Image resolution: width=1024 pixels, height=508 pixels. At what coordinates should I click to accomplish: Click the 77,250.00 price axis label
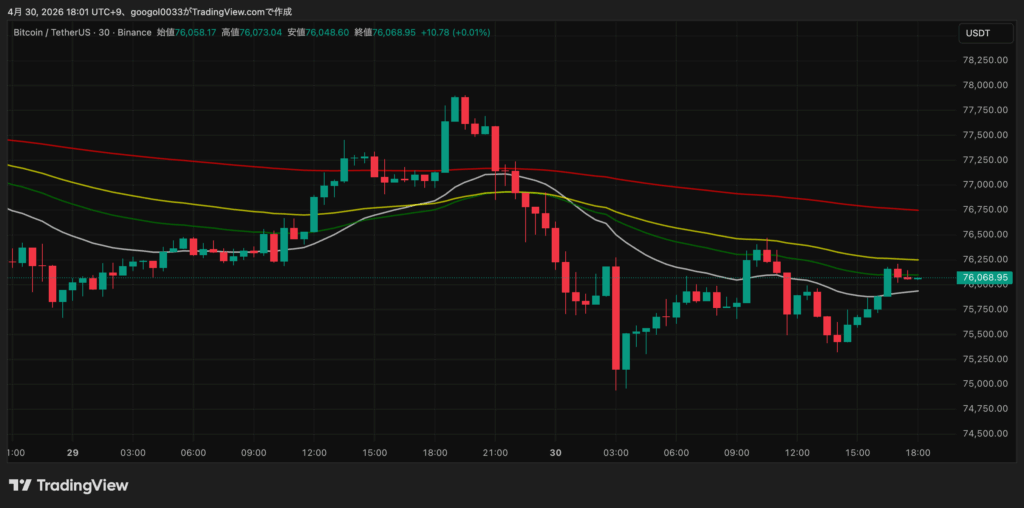tap(985, 160)
